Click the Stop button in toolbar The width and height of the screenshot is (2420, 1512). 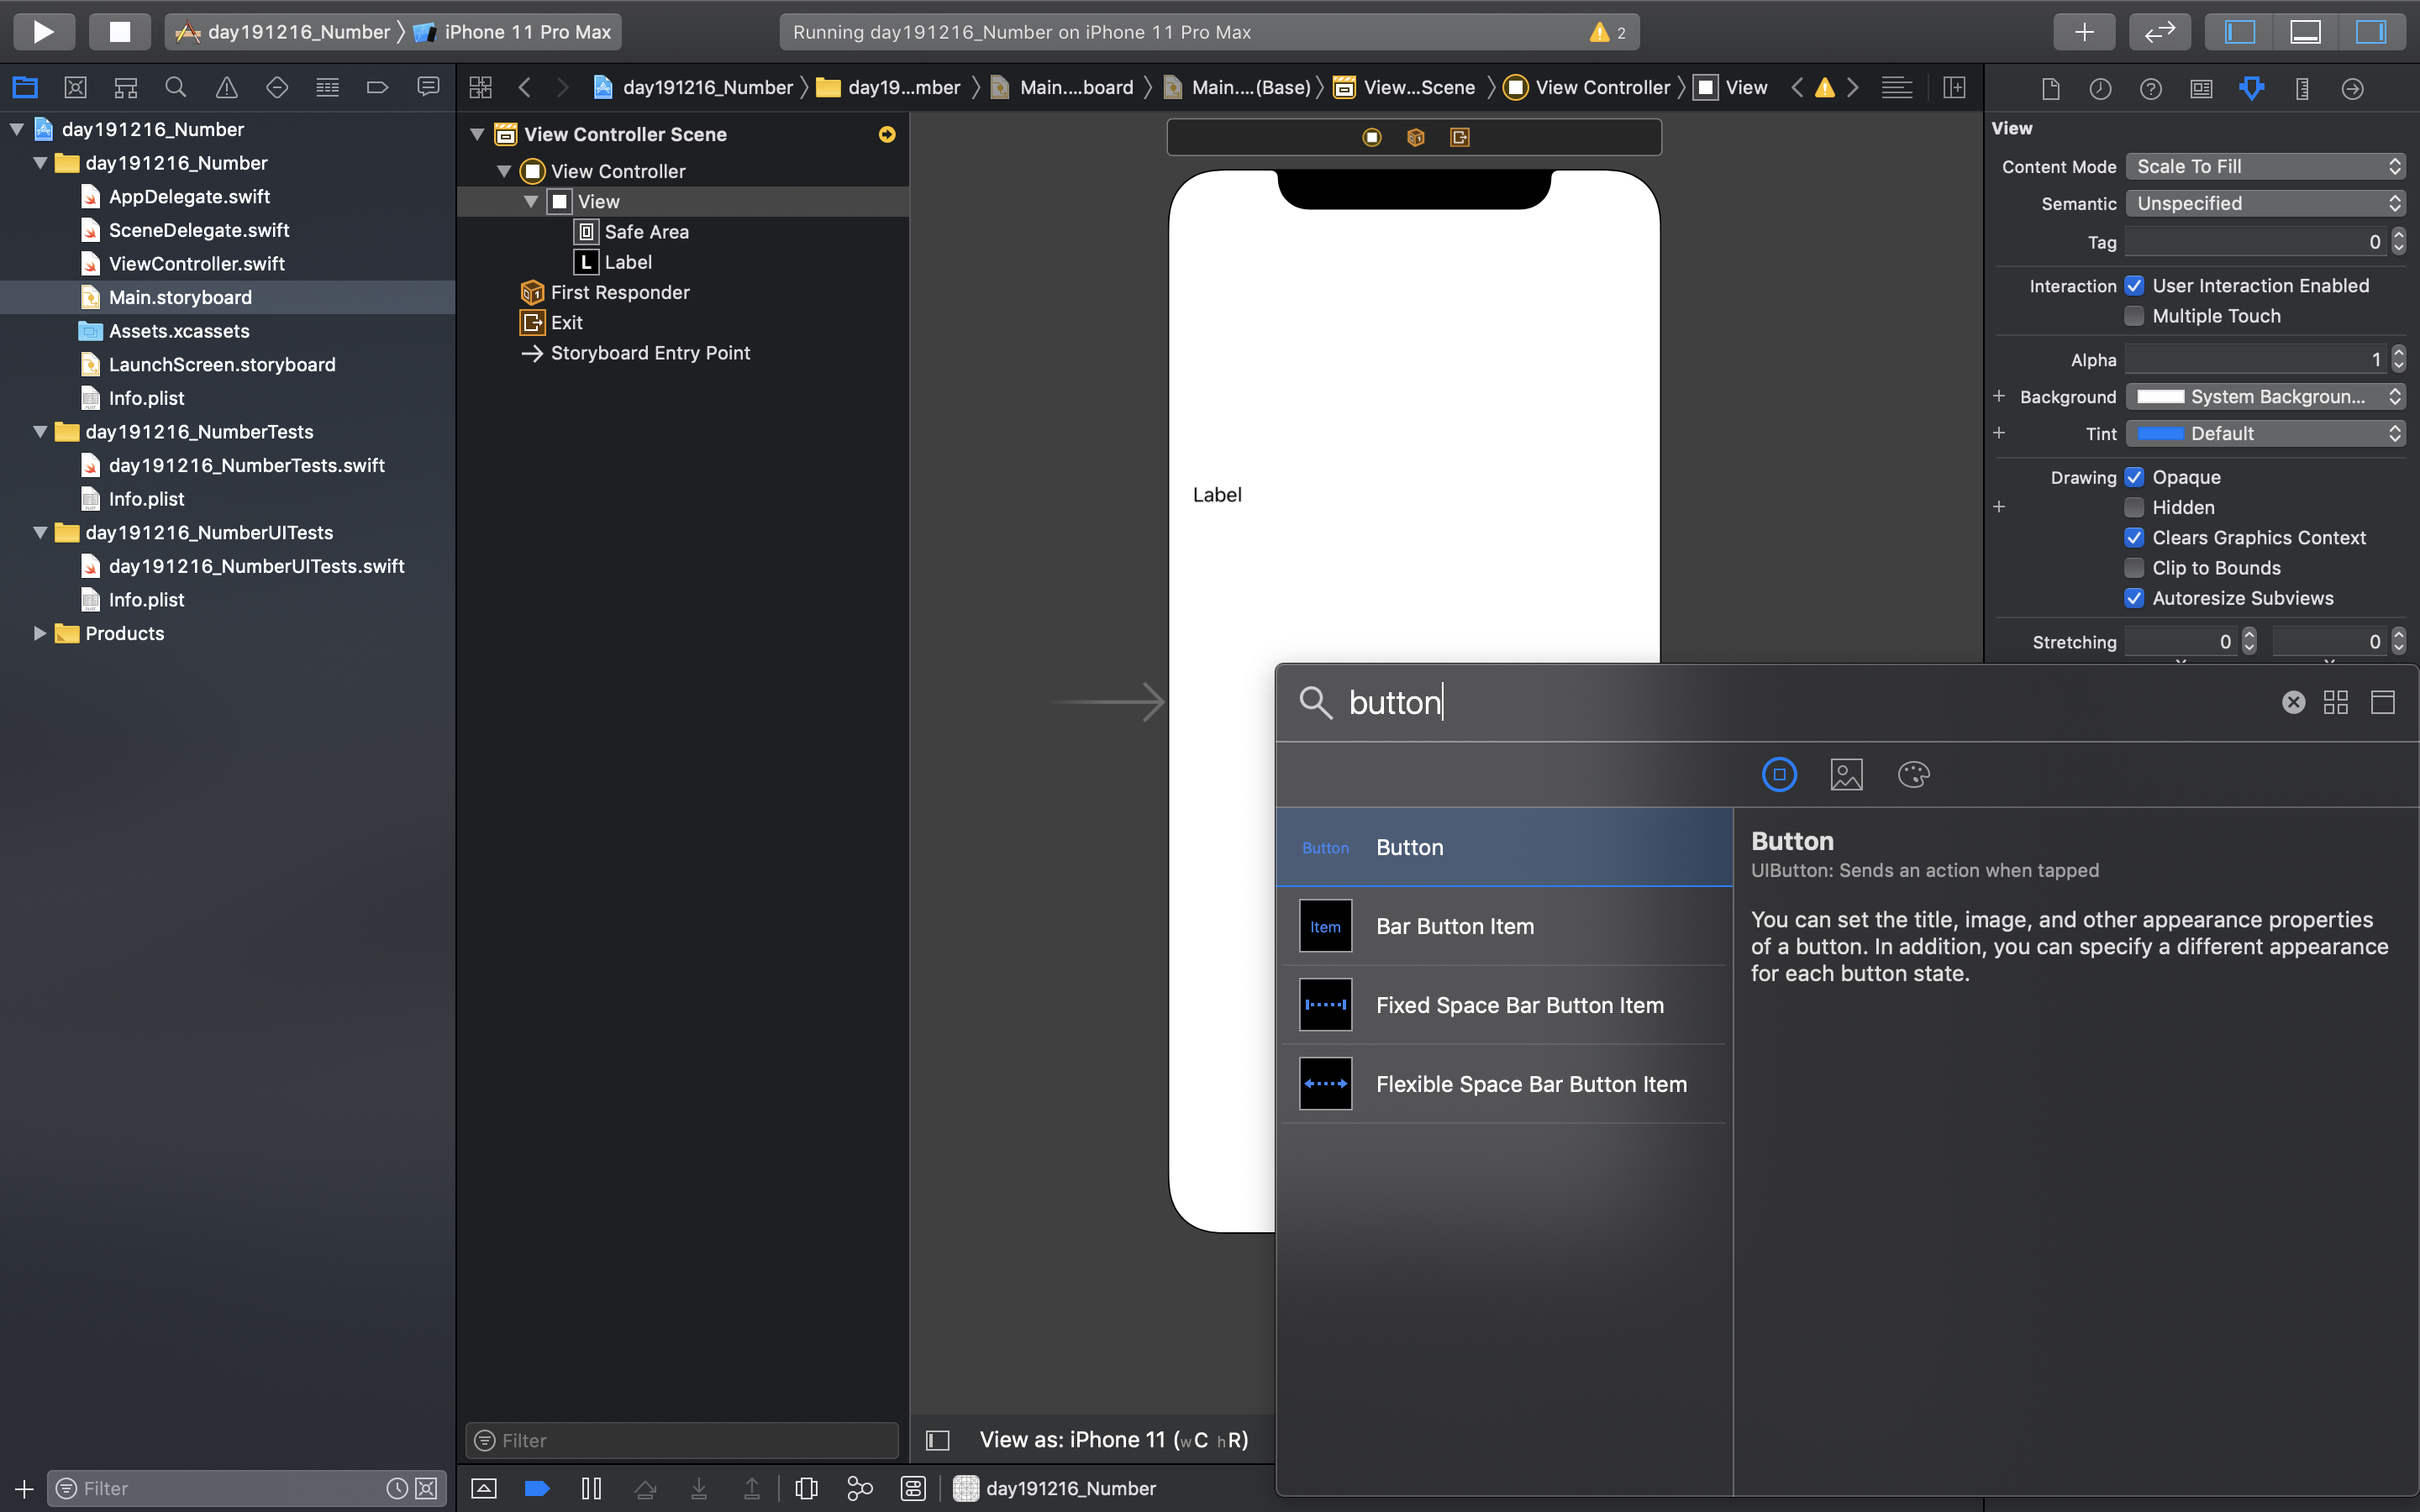(x=119, y=32)
